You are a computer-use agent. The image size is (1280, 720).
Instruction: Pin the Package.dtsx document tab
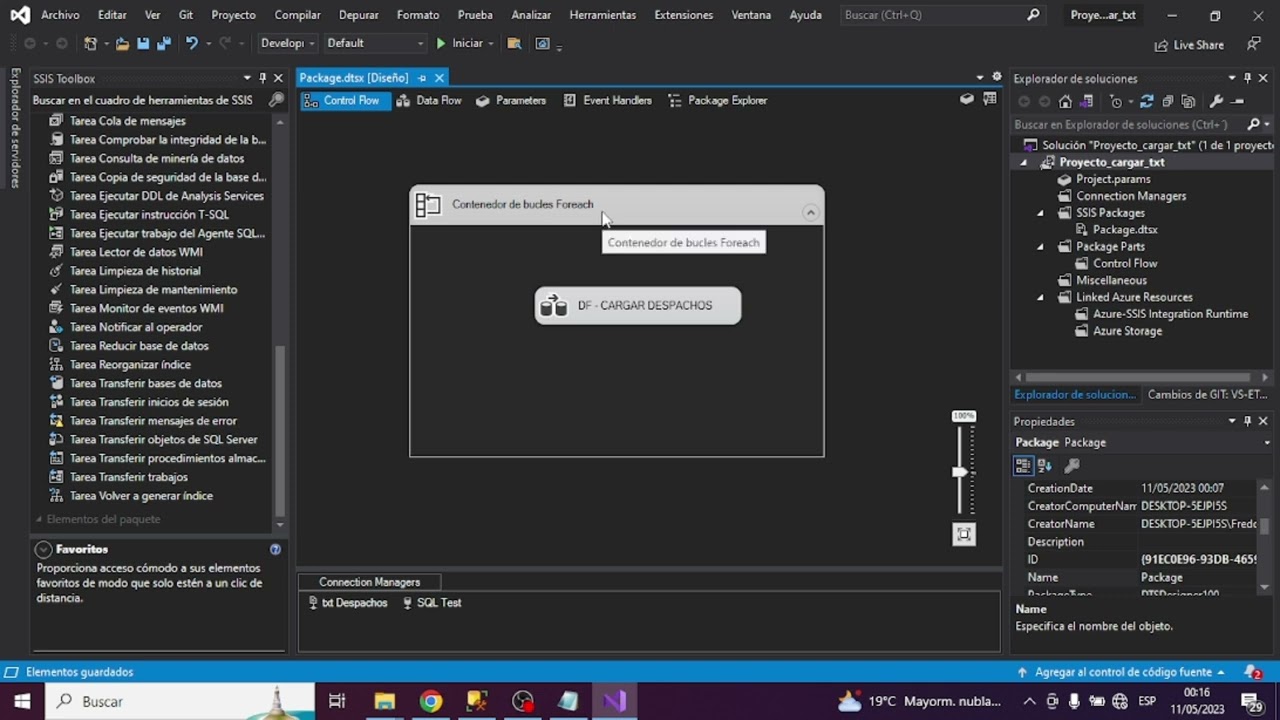pyautogui.click(x=422, y=78)
